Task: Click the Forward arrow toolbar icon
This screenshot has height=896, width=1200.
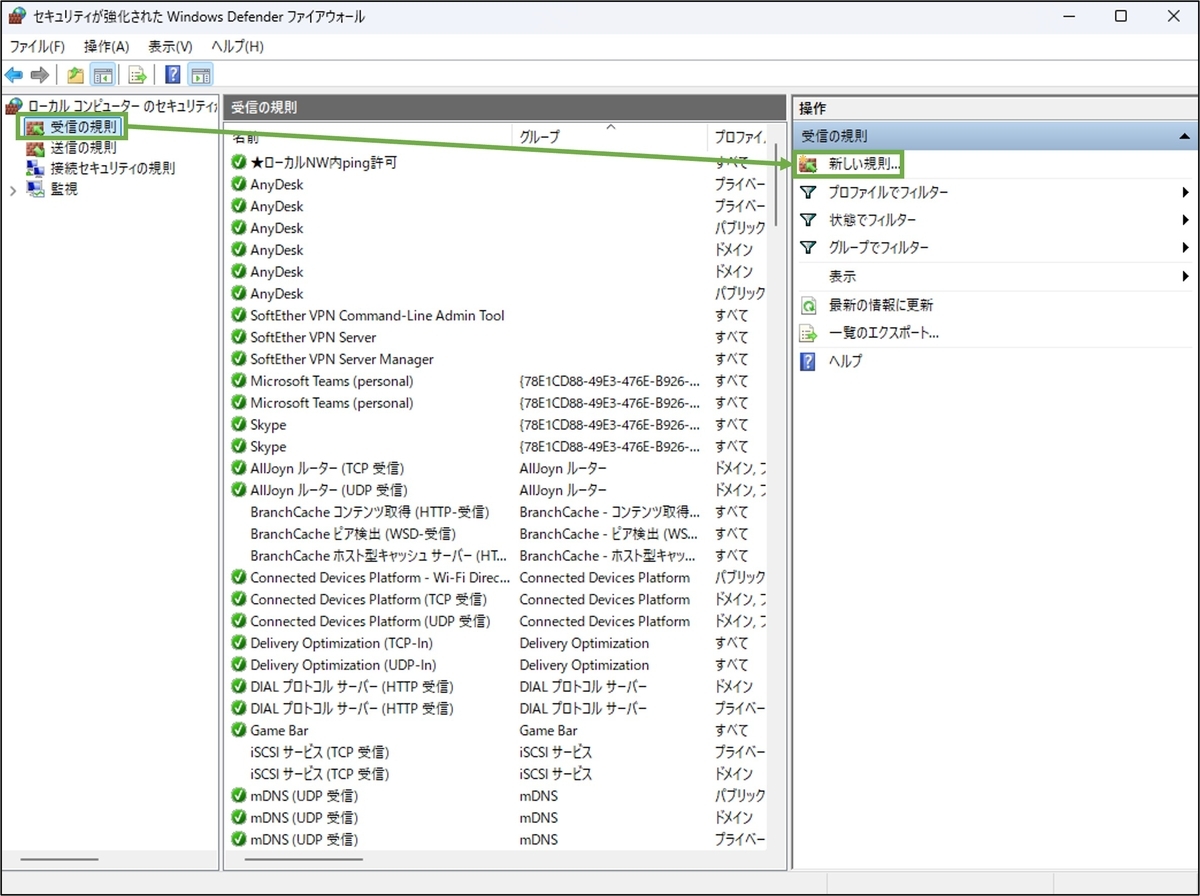Action: click(40, 75)
